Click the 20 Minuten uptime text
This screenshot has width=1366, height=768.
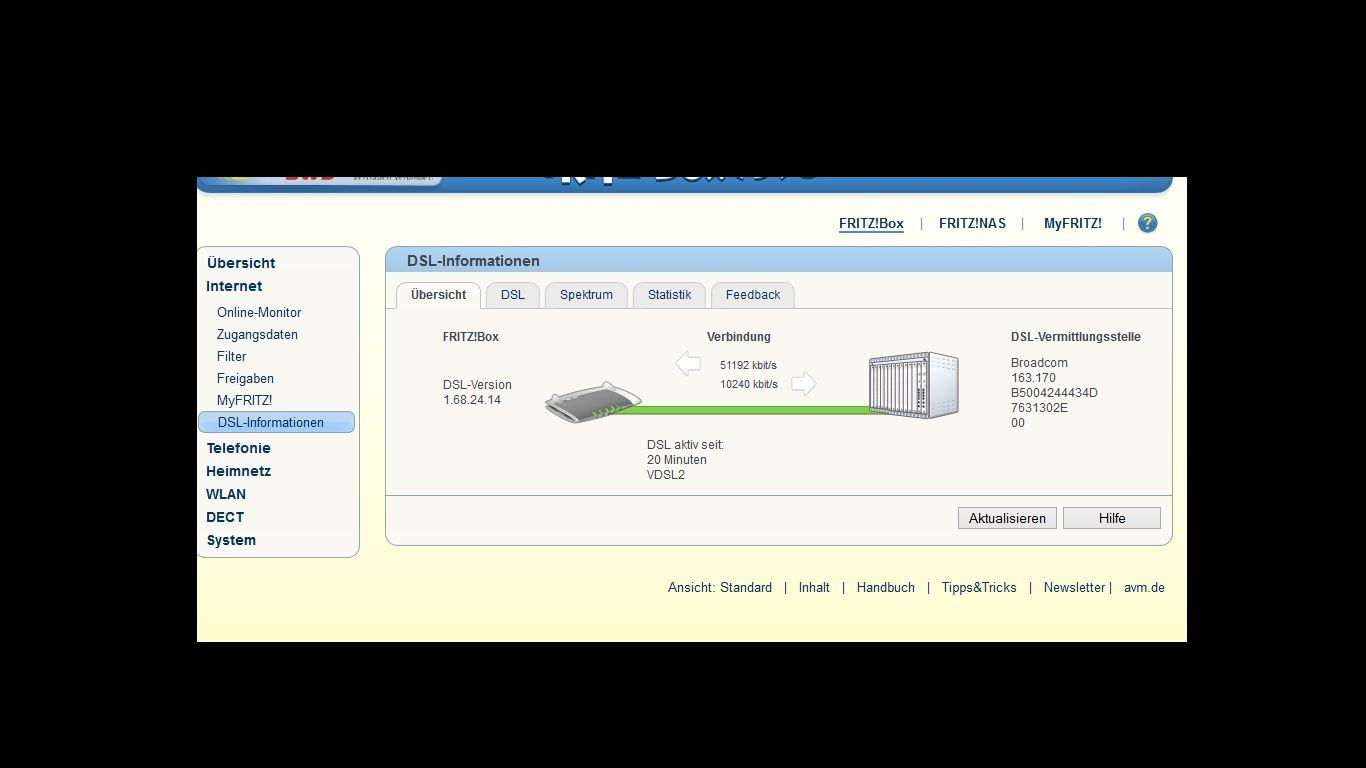pos(677,460)
